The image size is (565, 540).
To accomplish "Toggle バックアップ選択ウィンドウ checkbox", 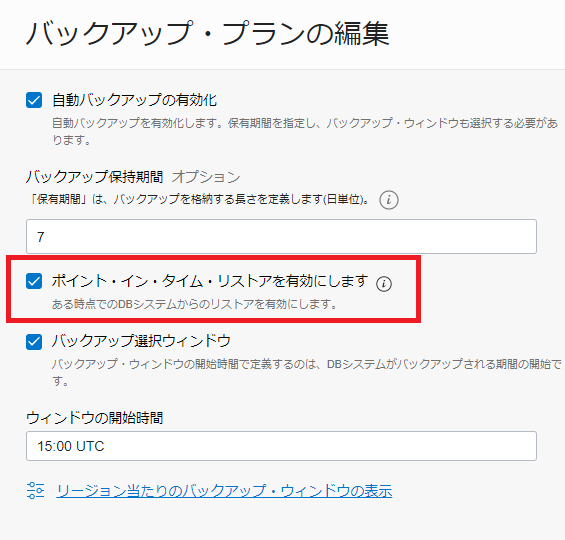I will coord(34,342).
